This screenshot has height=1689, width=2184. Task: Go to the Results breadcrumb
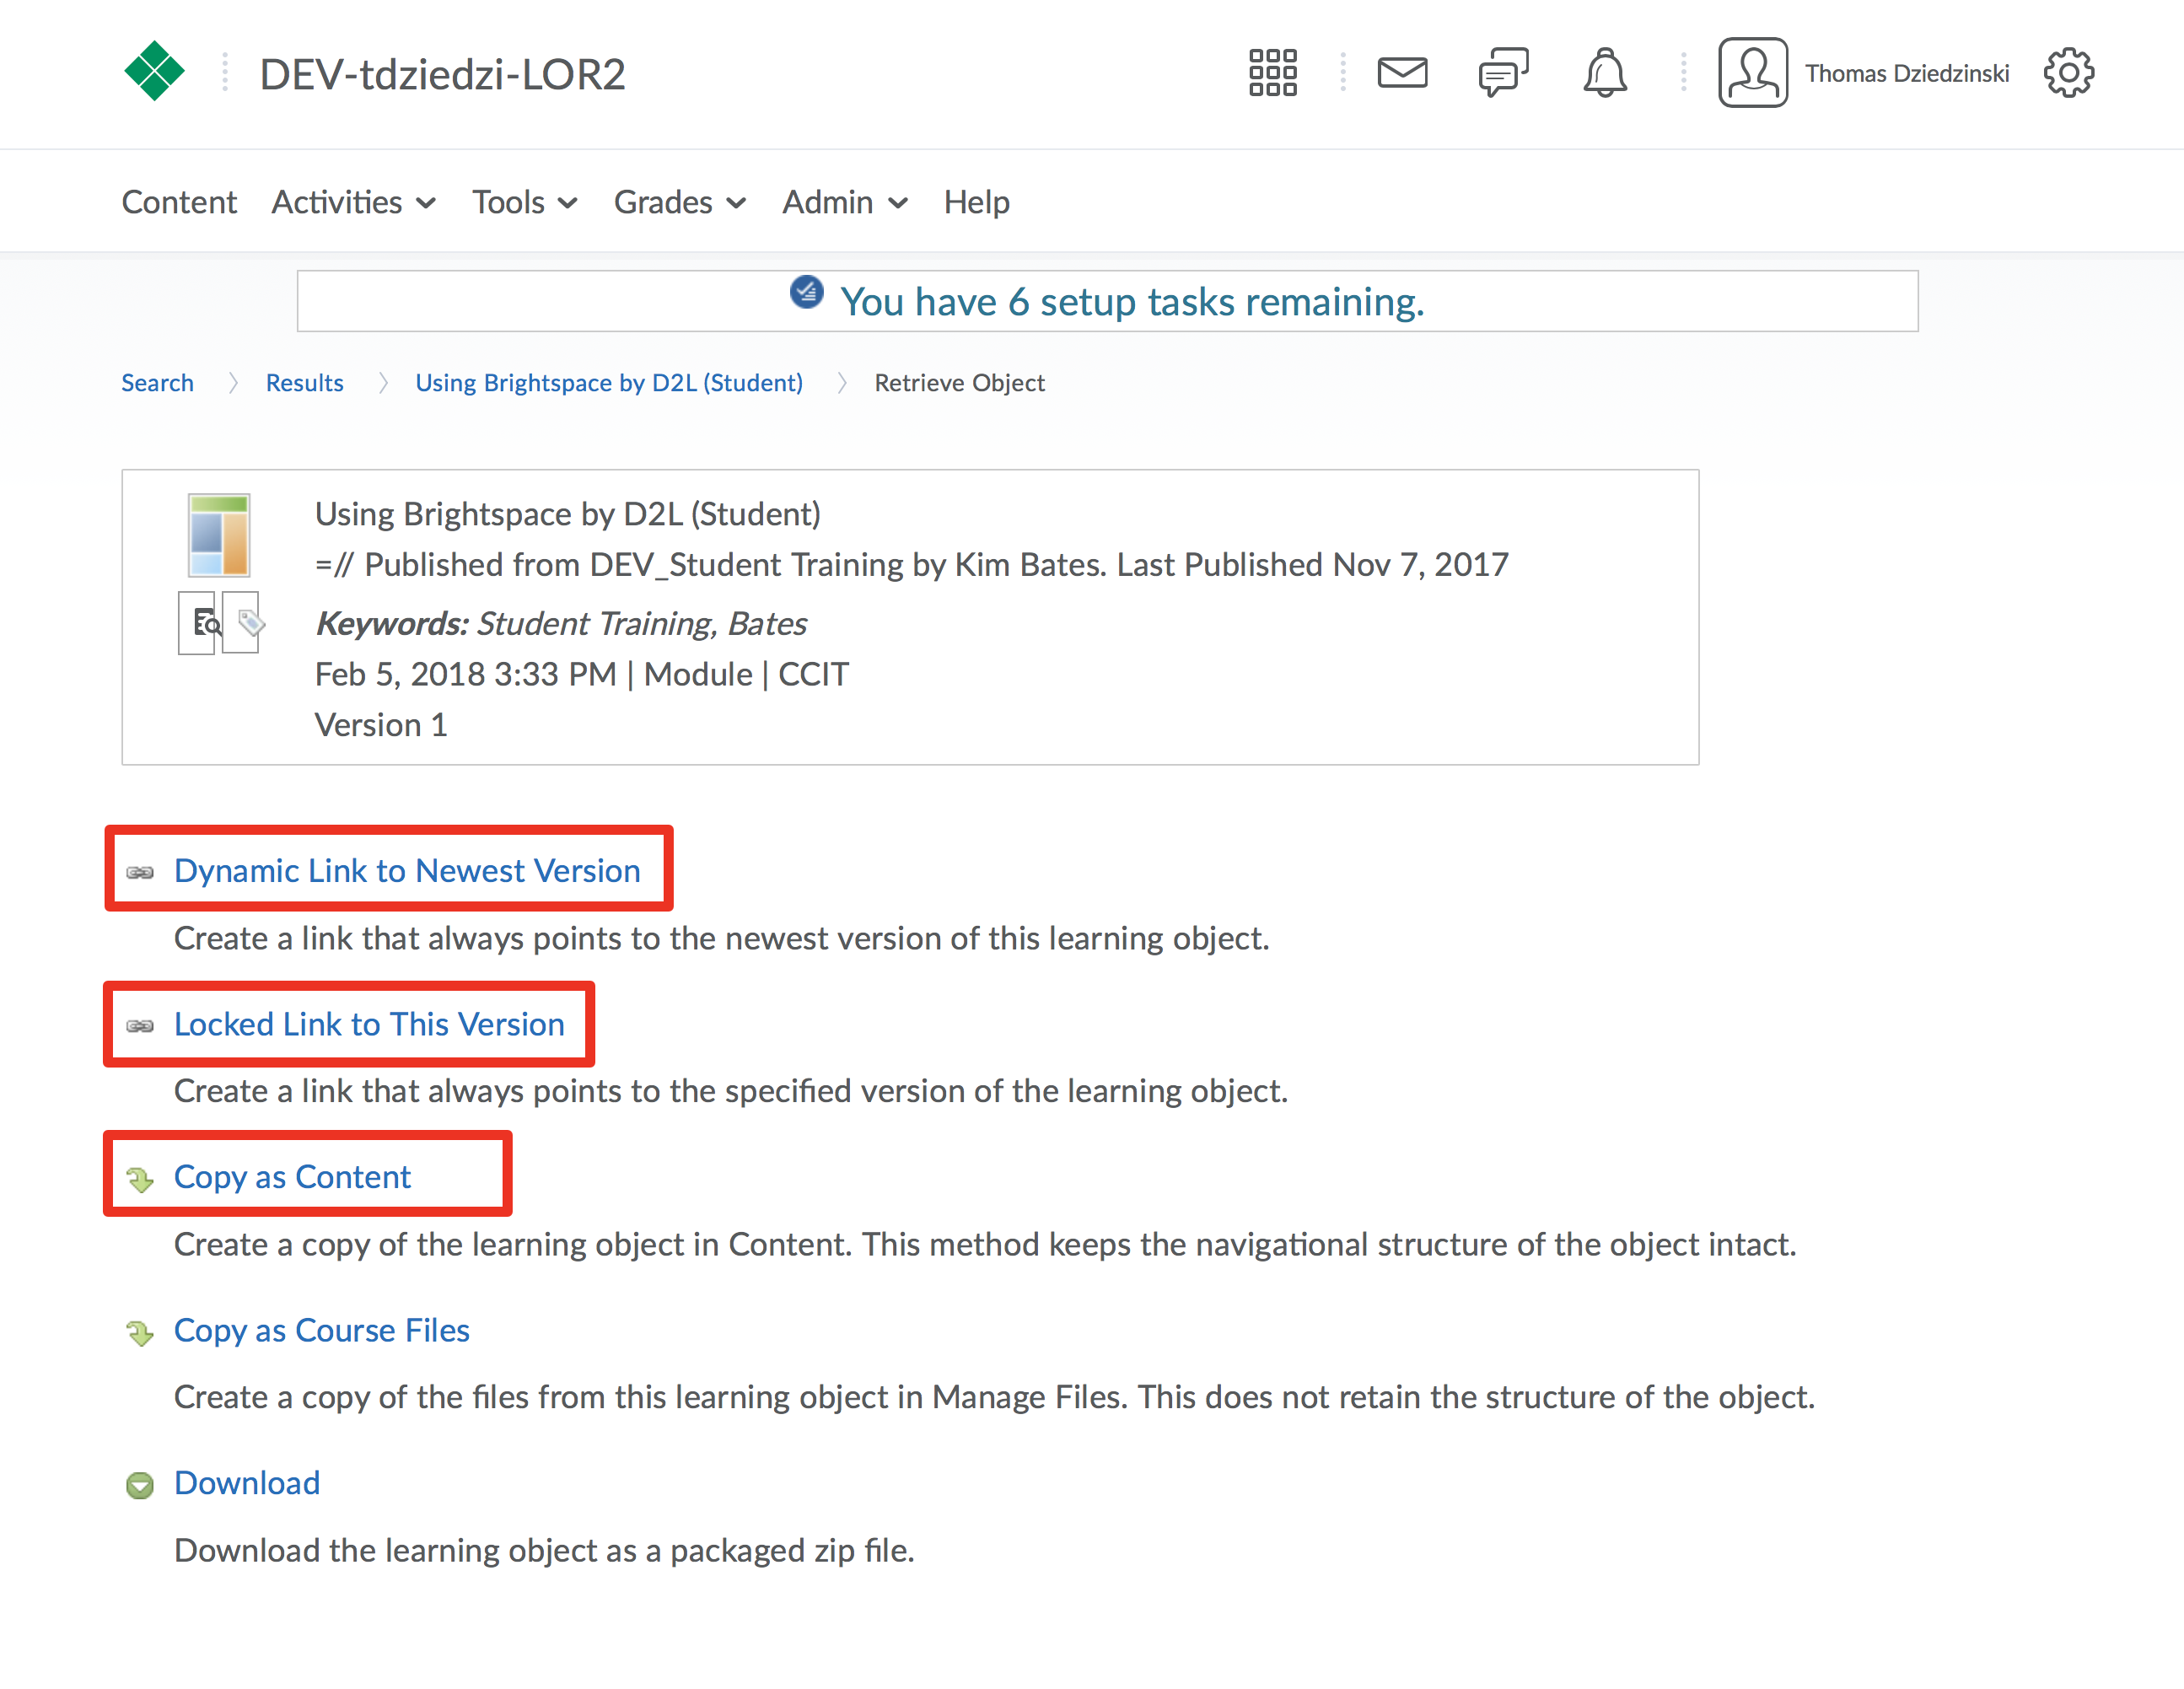304,382
